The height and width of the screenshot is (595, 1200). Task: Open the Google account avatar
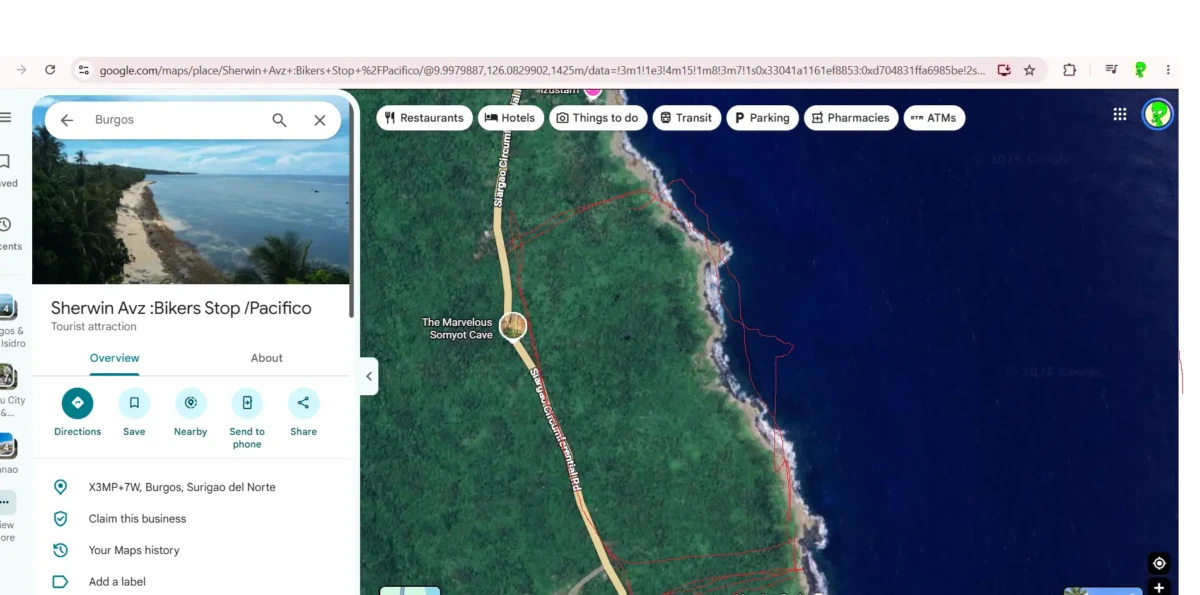pos(1158,114)
